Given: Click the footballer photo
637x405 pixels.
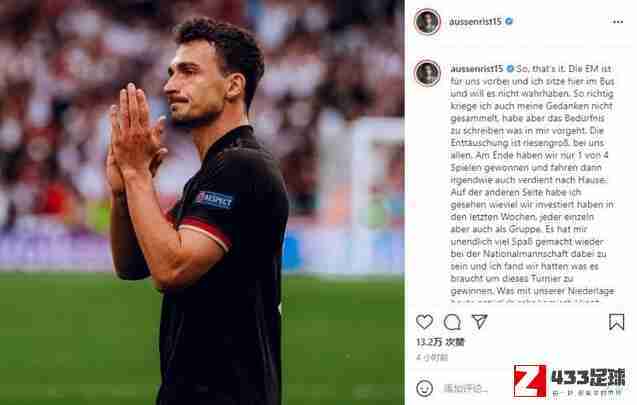Looking at the screenshot, I should [202, 202].
